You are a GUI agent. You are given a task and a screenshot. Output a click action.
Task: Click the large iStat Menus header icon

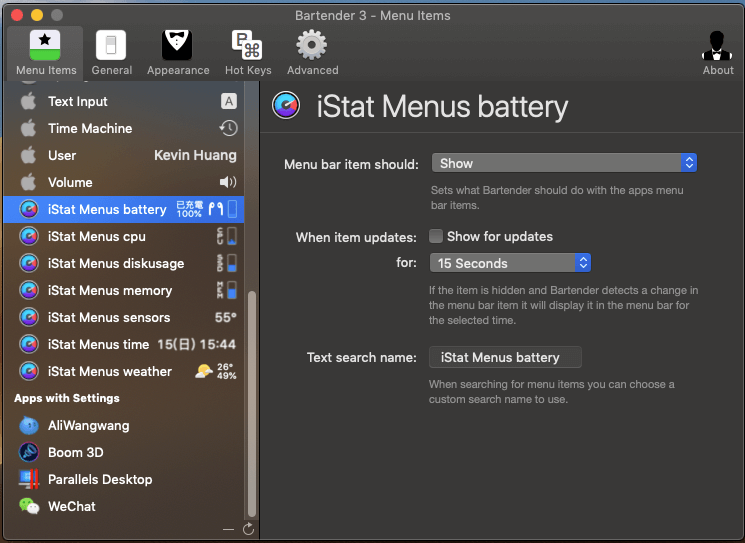point(286,105)
